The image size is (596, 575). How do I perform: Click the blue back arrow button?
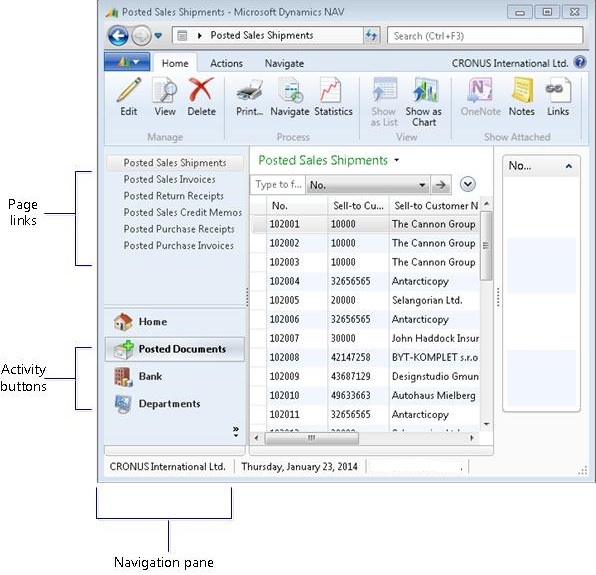click(118, 36)
